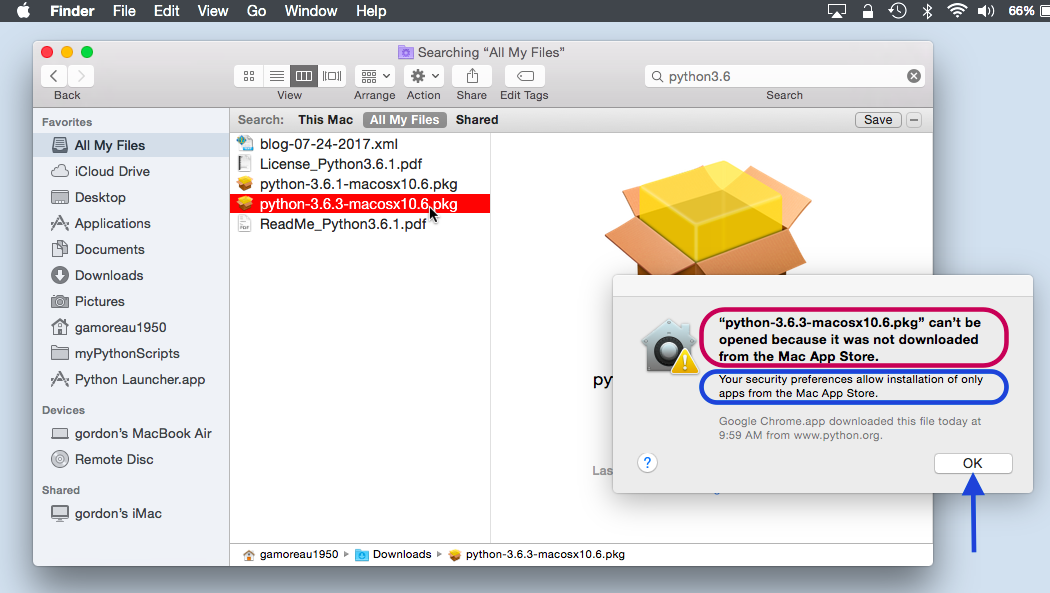Switch to icon view
The image size is (1050, 593).
coord(248,75)
